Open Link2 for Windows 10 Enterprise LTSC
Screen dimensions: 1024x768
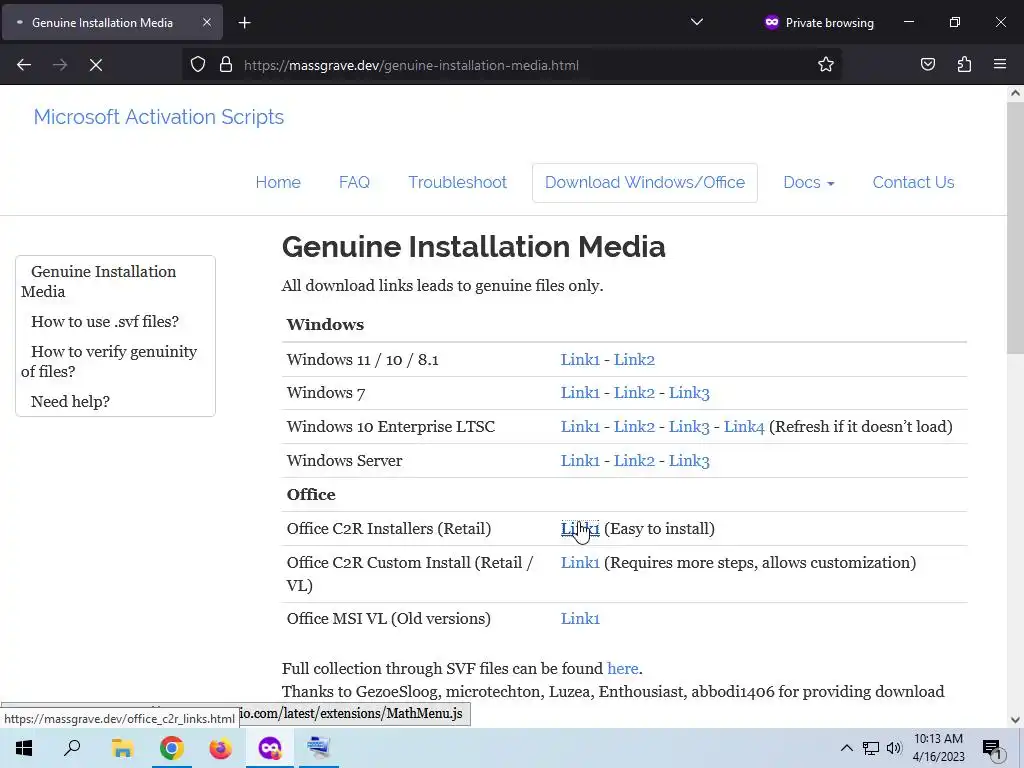pyautogui.click(x=633, y=426)
